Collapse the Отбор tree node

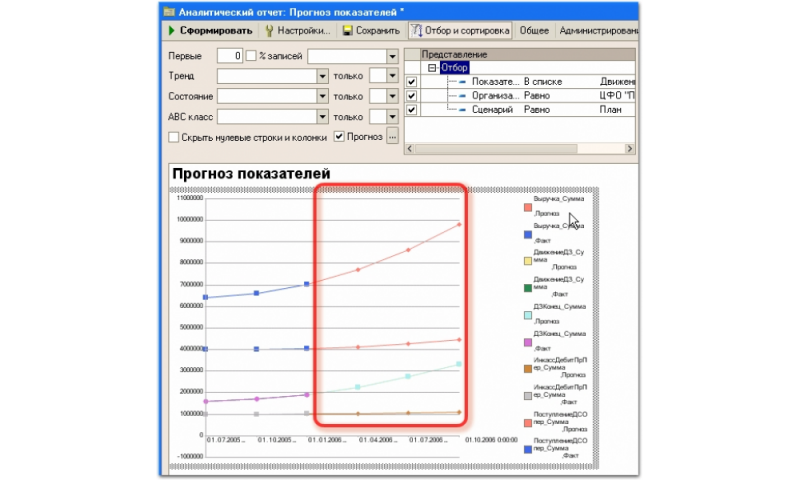pyautogui.click(x=432, y=68)
